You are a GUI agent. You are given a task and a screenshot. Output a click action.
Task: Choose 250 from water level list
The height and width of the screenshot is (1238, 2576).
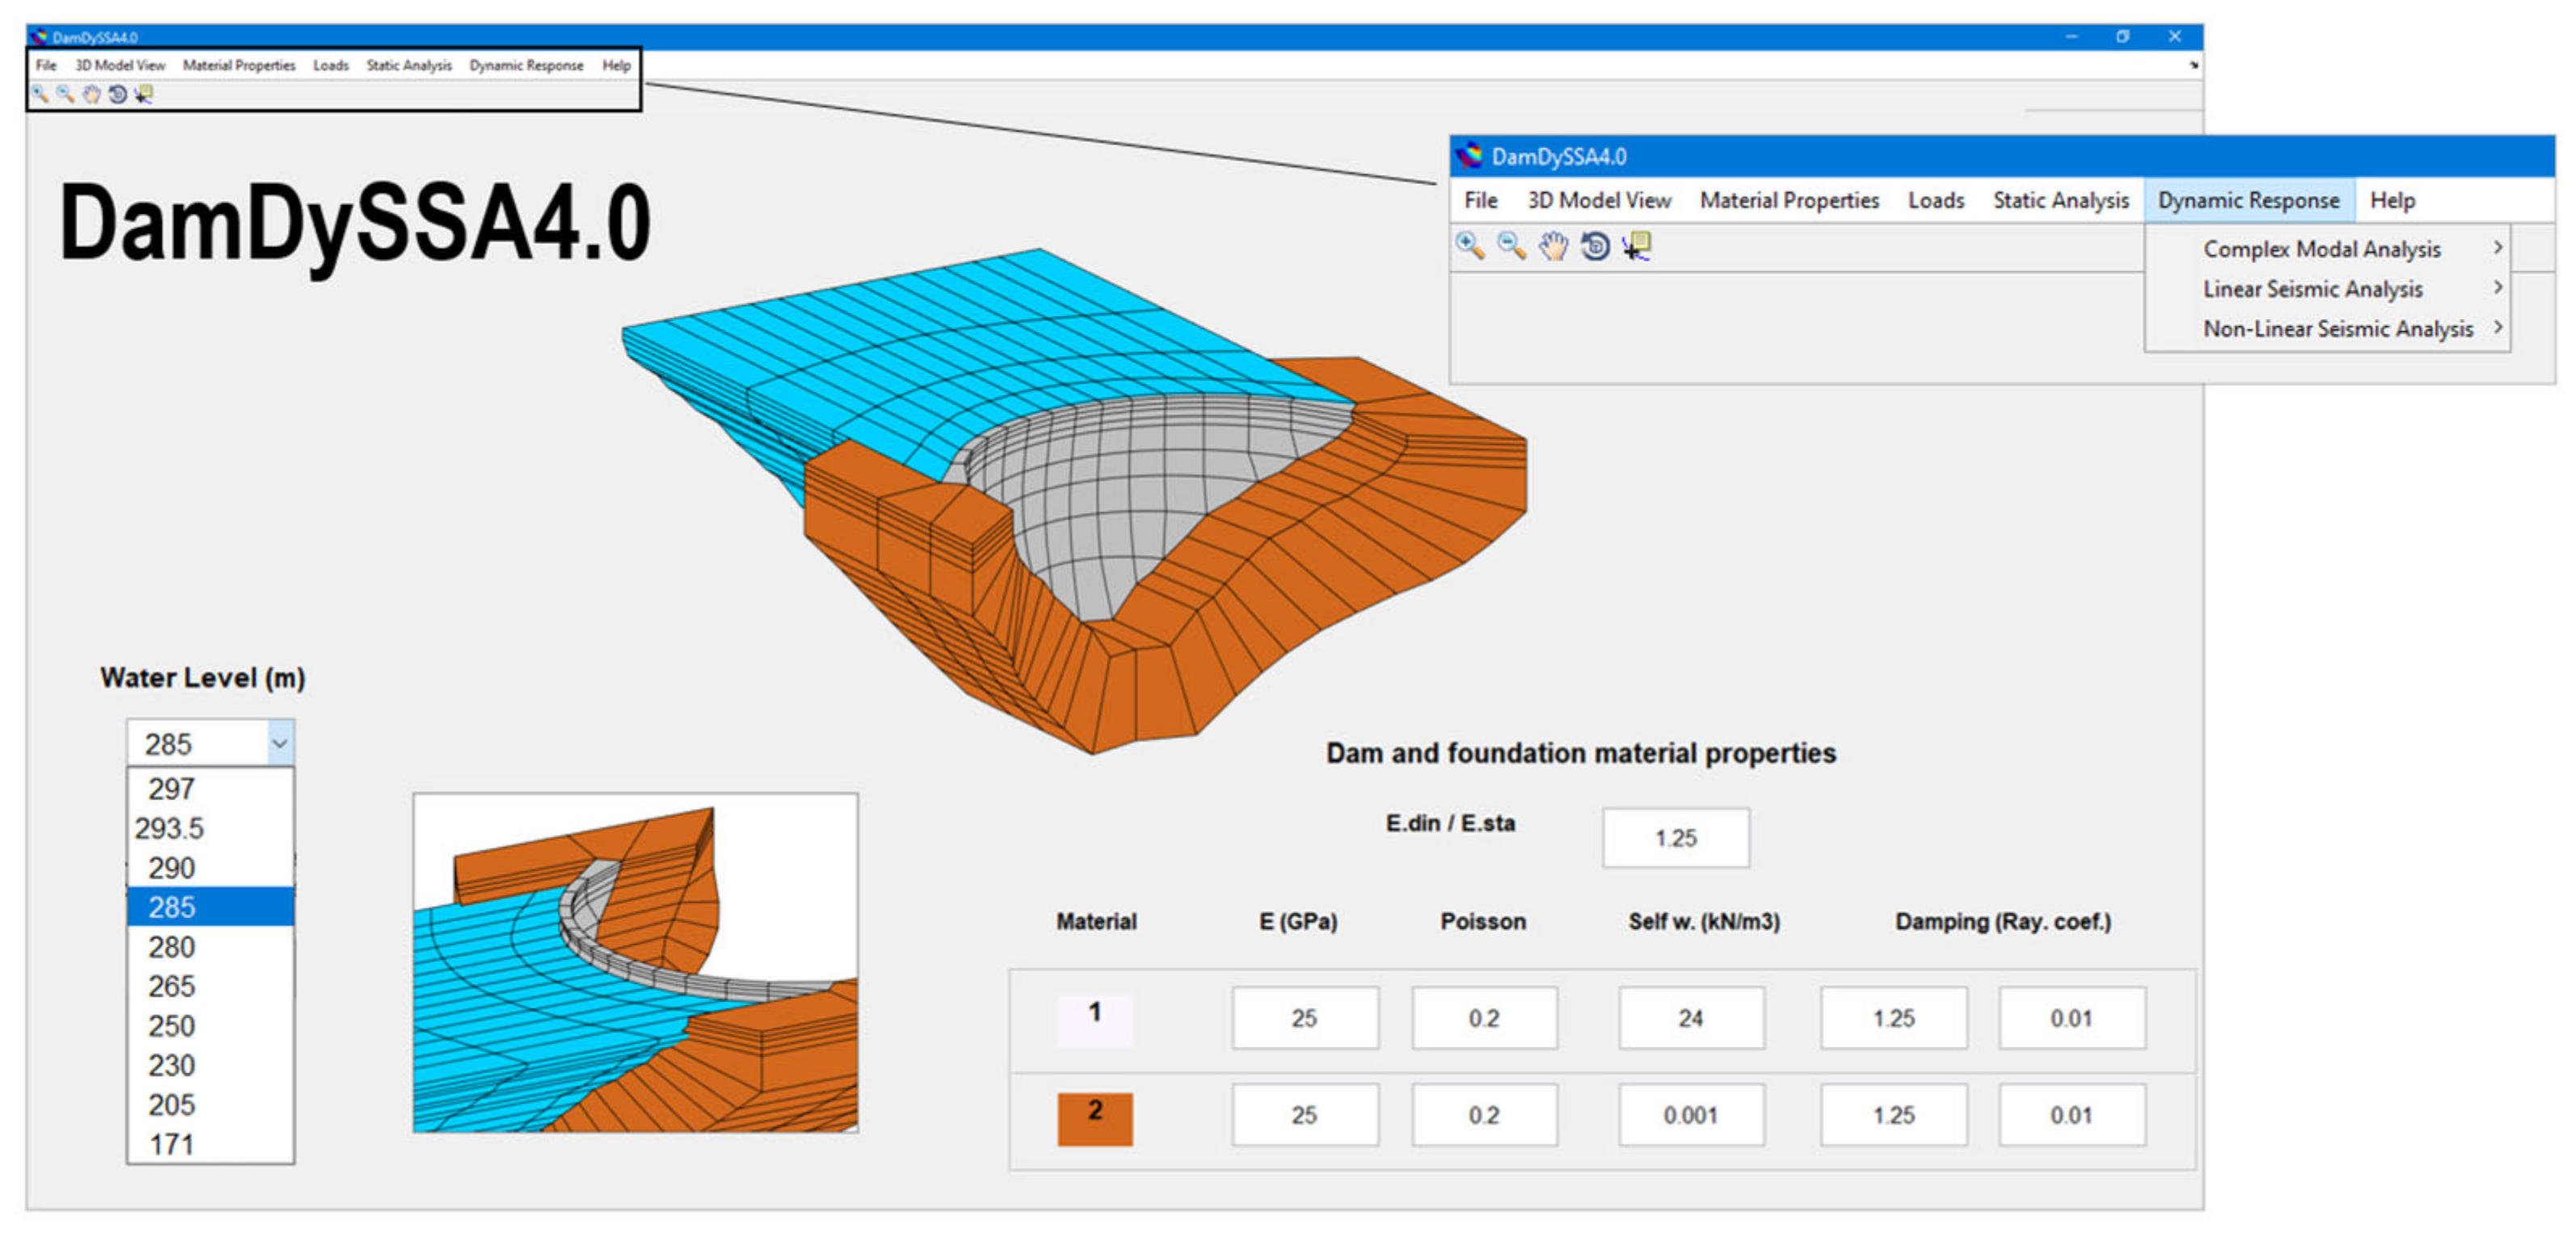click(x=172, y=1026)
